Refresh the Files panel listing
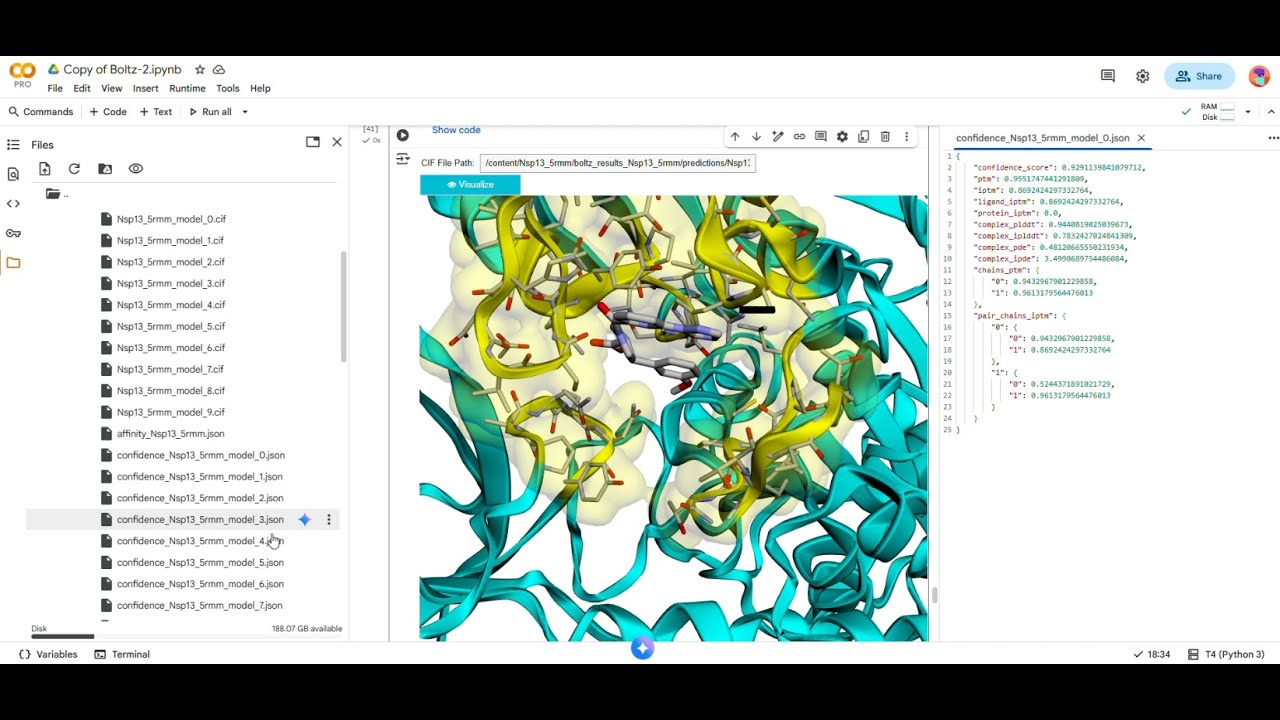The width and height of the screenshot is (1280, 720). point(74,169)
